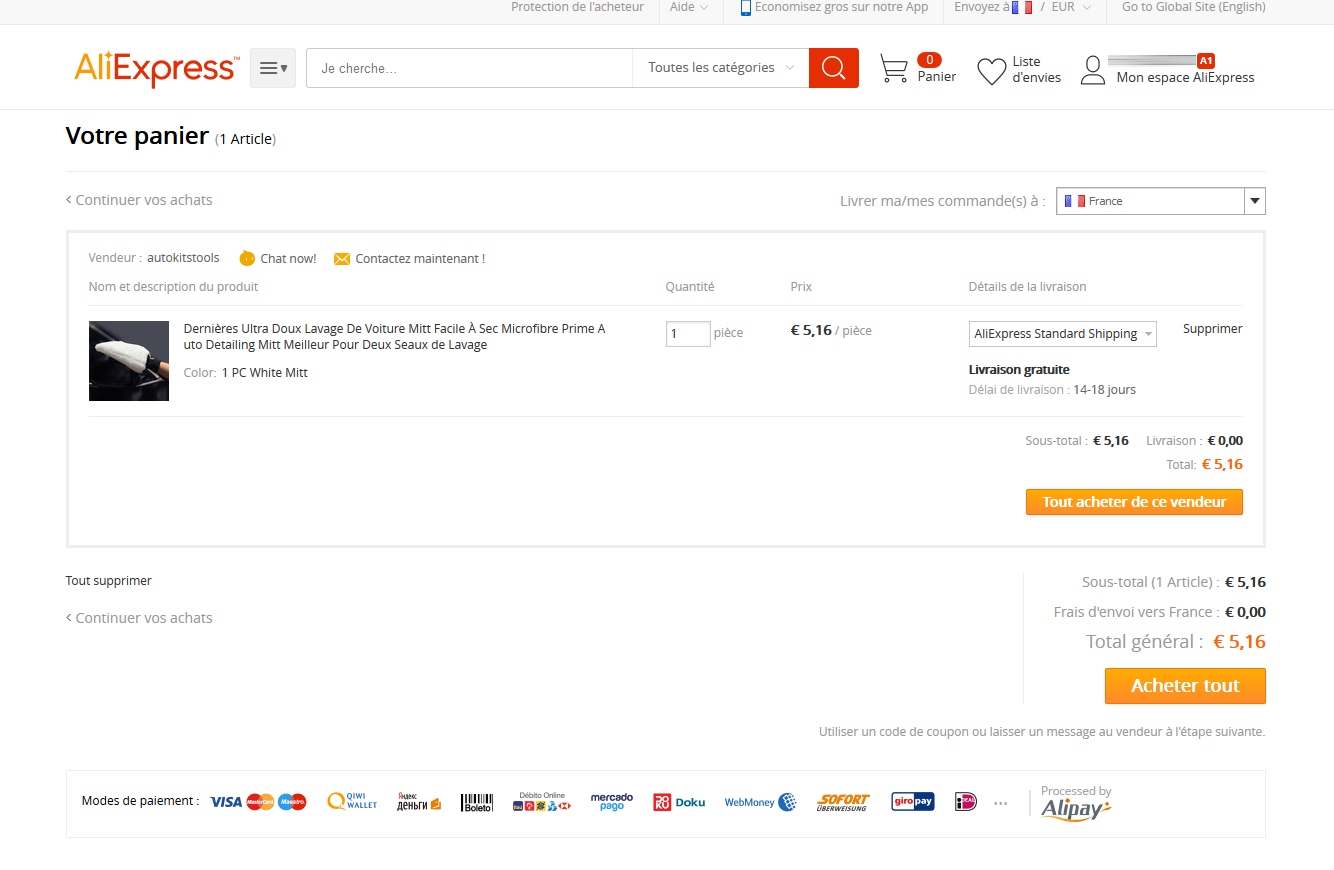Image resolution: width=1334 pixels, height=870 pixels.
Task: Click the quantity input field
Action: (688, 334)
